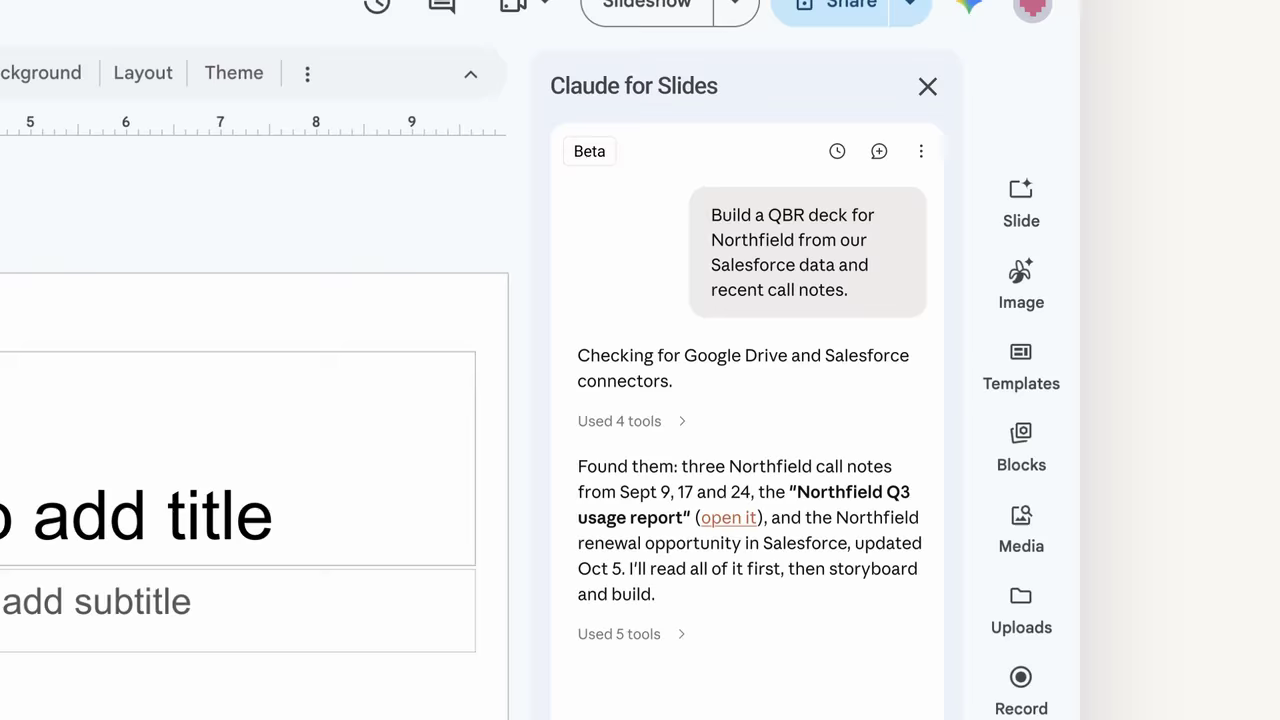The height and width of the screenshot is (720, 1280).
Task: Open the Share options dropdown arrow
Action: coord(910,6)
